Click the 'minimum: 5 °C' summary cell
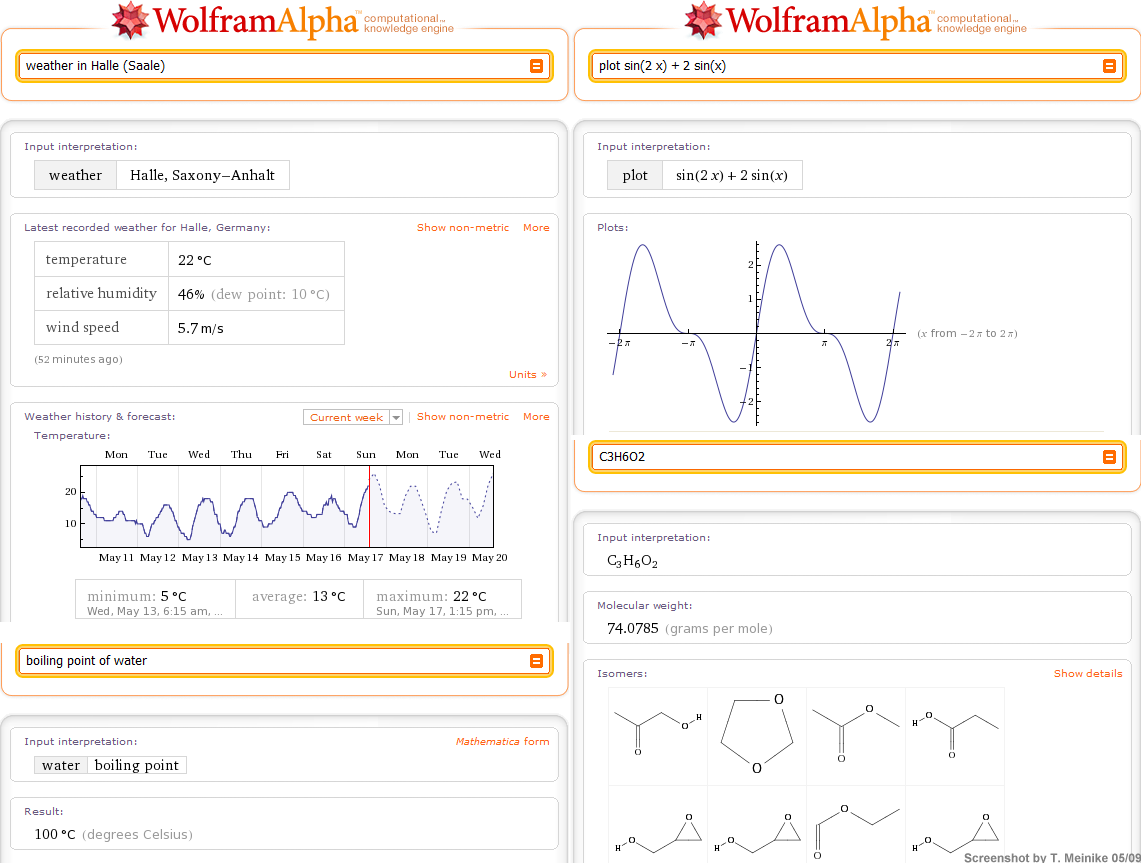The width and height of the screenshot is (1141, 863). (x=156, y=599)
